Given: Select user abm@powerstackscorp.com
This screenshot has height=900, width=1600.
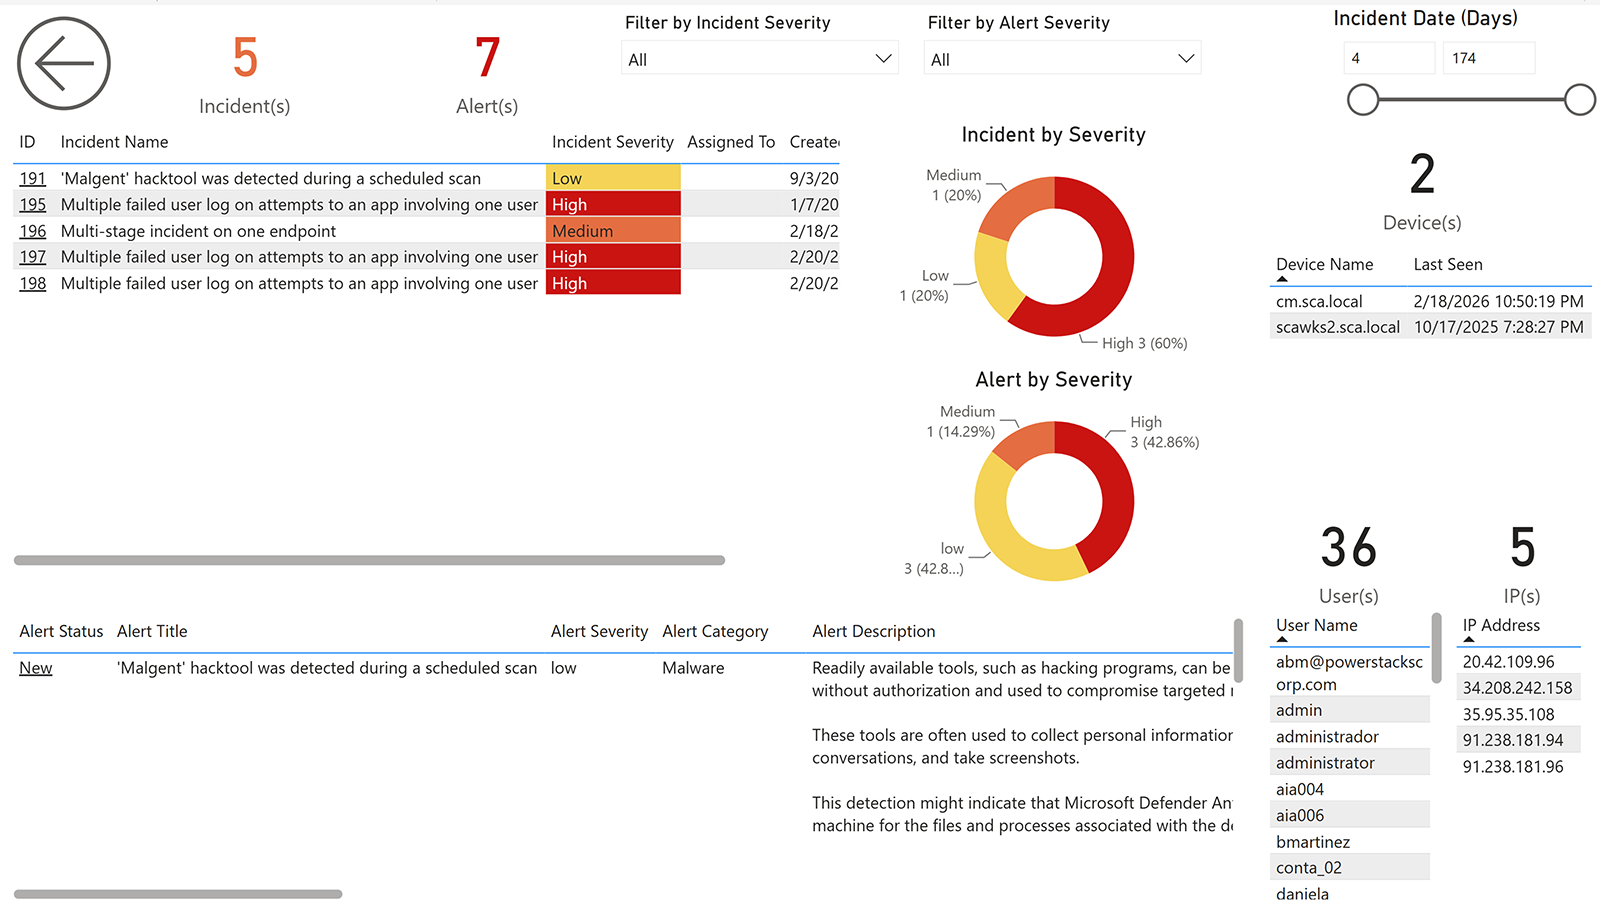Looking at the screenshot, I should [x=1350, y=673].
